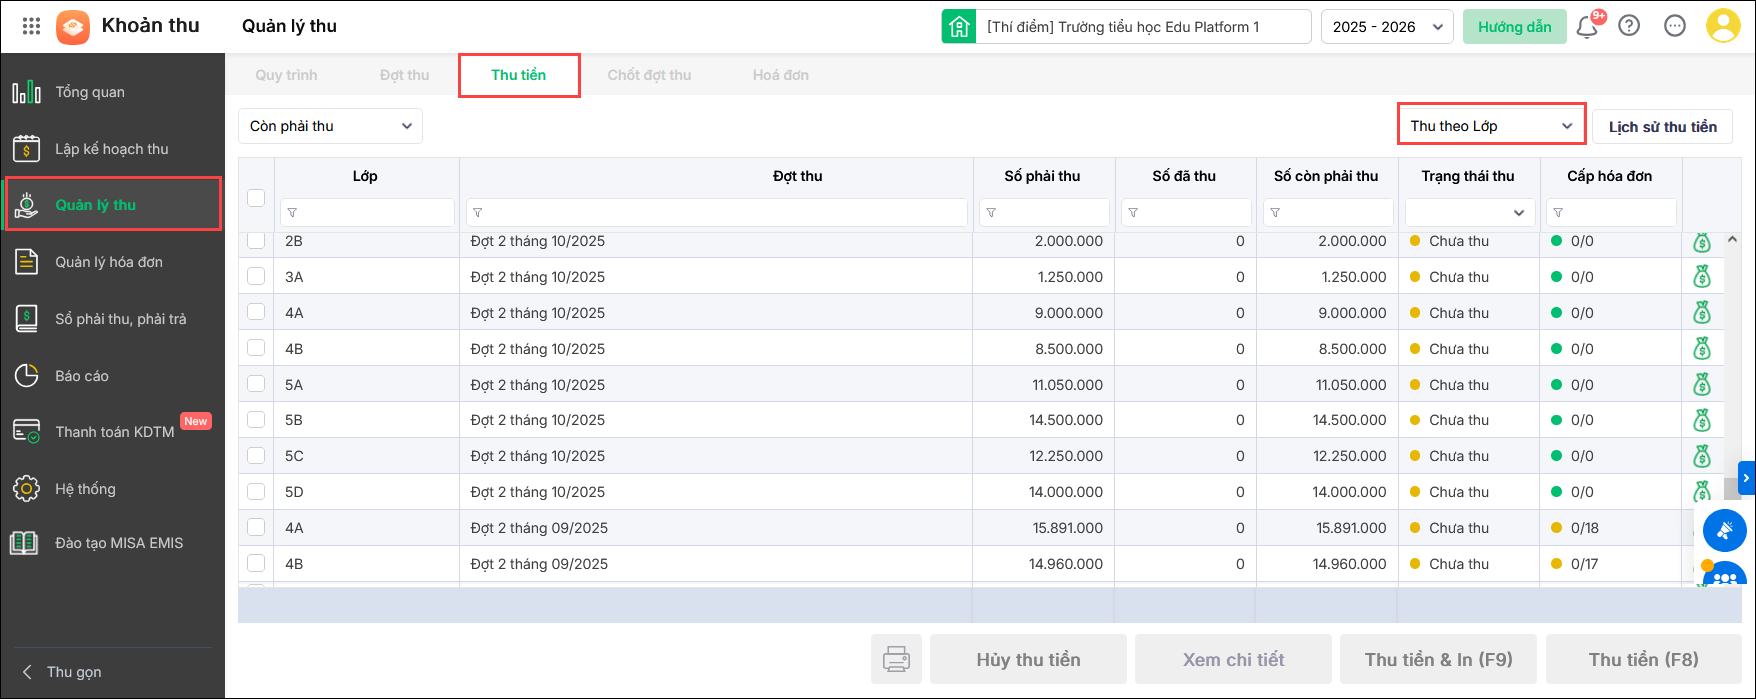Open the chat bubble icon in header

pyautogui.click(x=1675, y=26)
